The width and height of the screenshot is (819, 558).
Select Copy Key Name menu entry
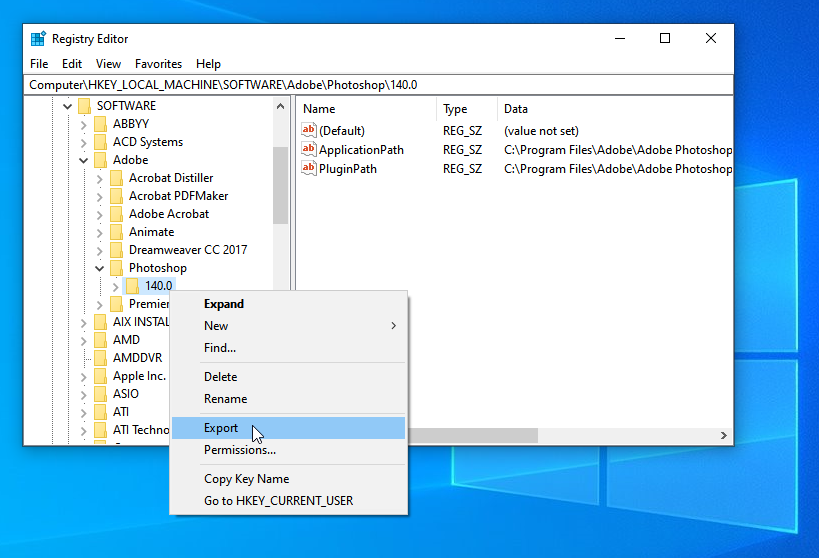pos(246,479)
